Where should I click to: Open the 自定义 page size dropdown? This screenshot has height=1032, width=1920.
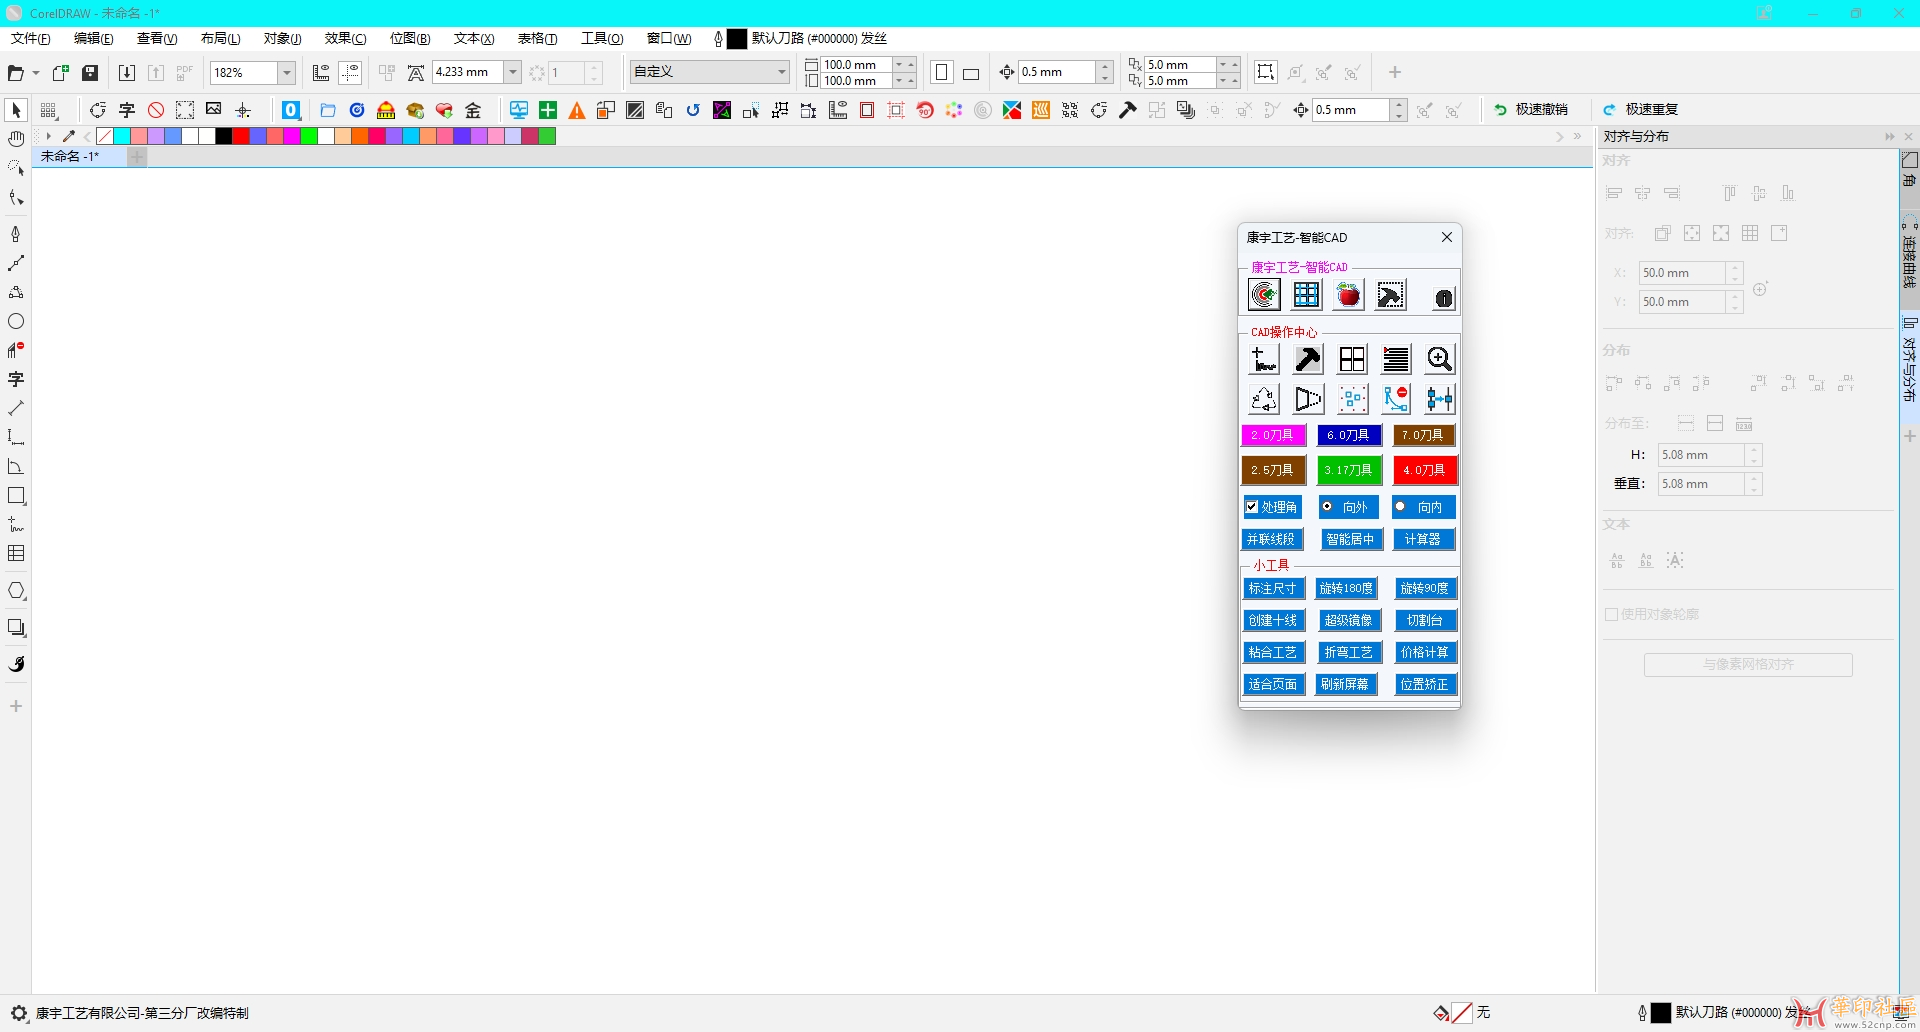[x=782, y=72]
